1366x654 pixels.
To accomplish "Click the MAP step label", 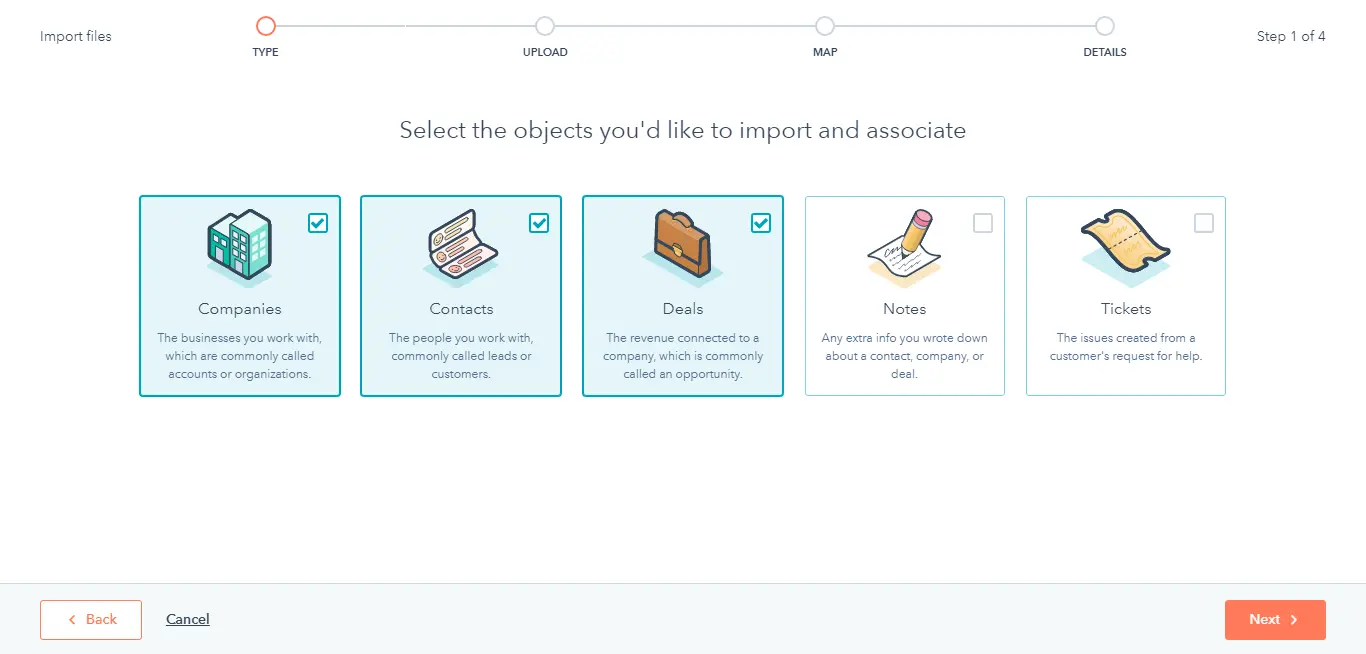I will tap(825, 51).
